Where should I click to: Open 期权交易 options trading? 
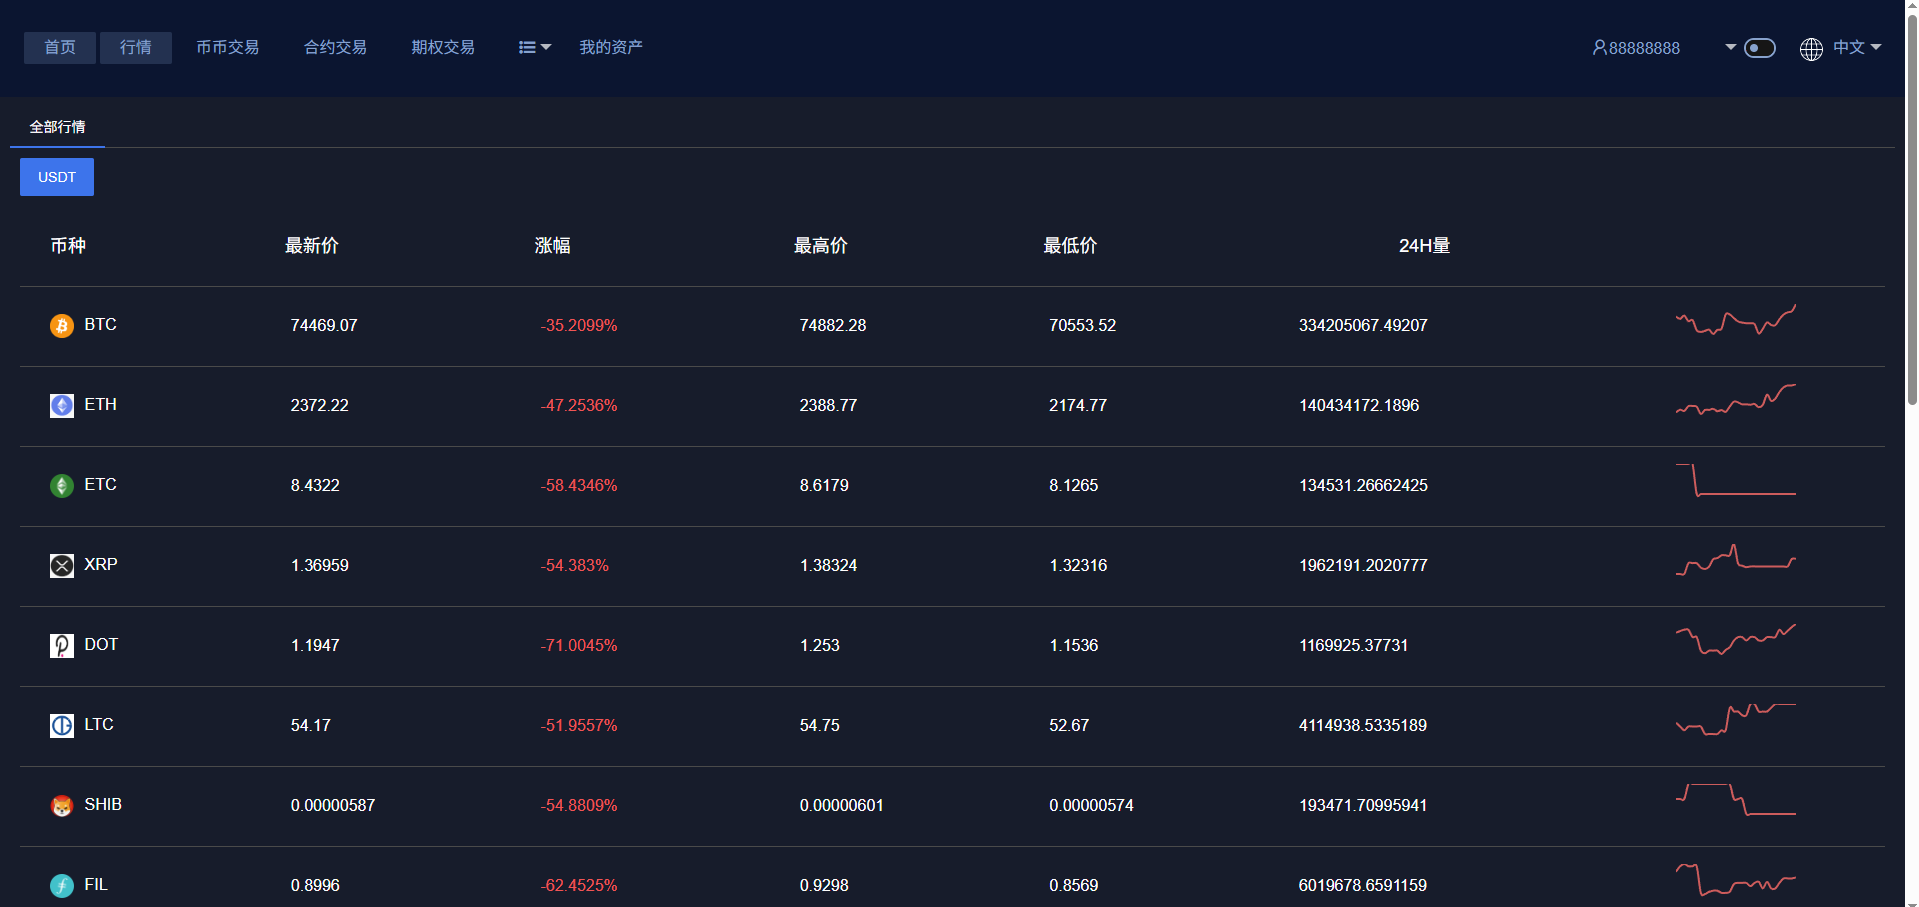coord(444,48)
